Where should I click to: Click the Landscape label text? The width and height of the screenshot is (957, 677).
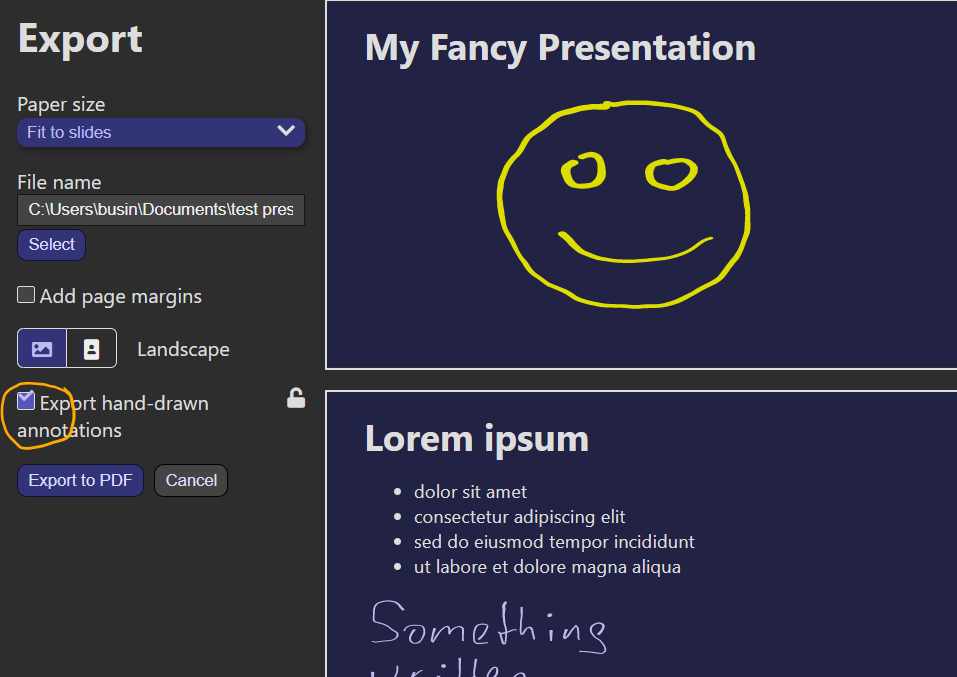[x=183, y=348]
